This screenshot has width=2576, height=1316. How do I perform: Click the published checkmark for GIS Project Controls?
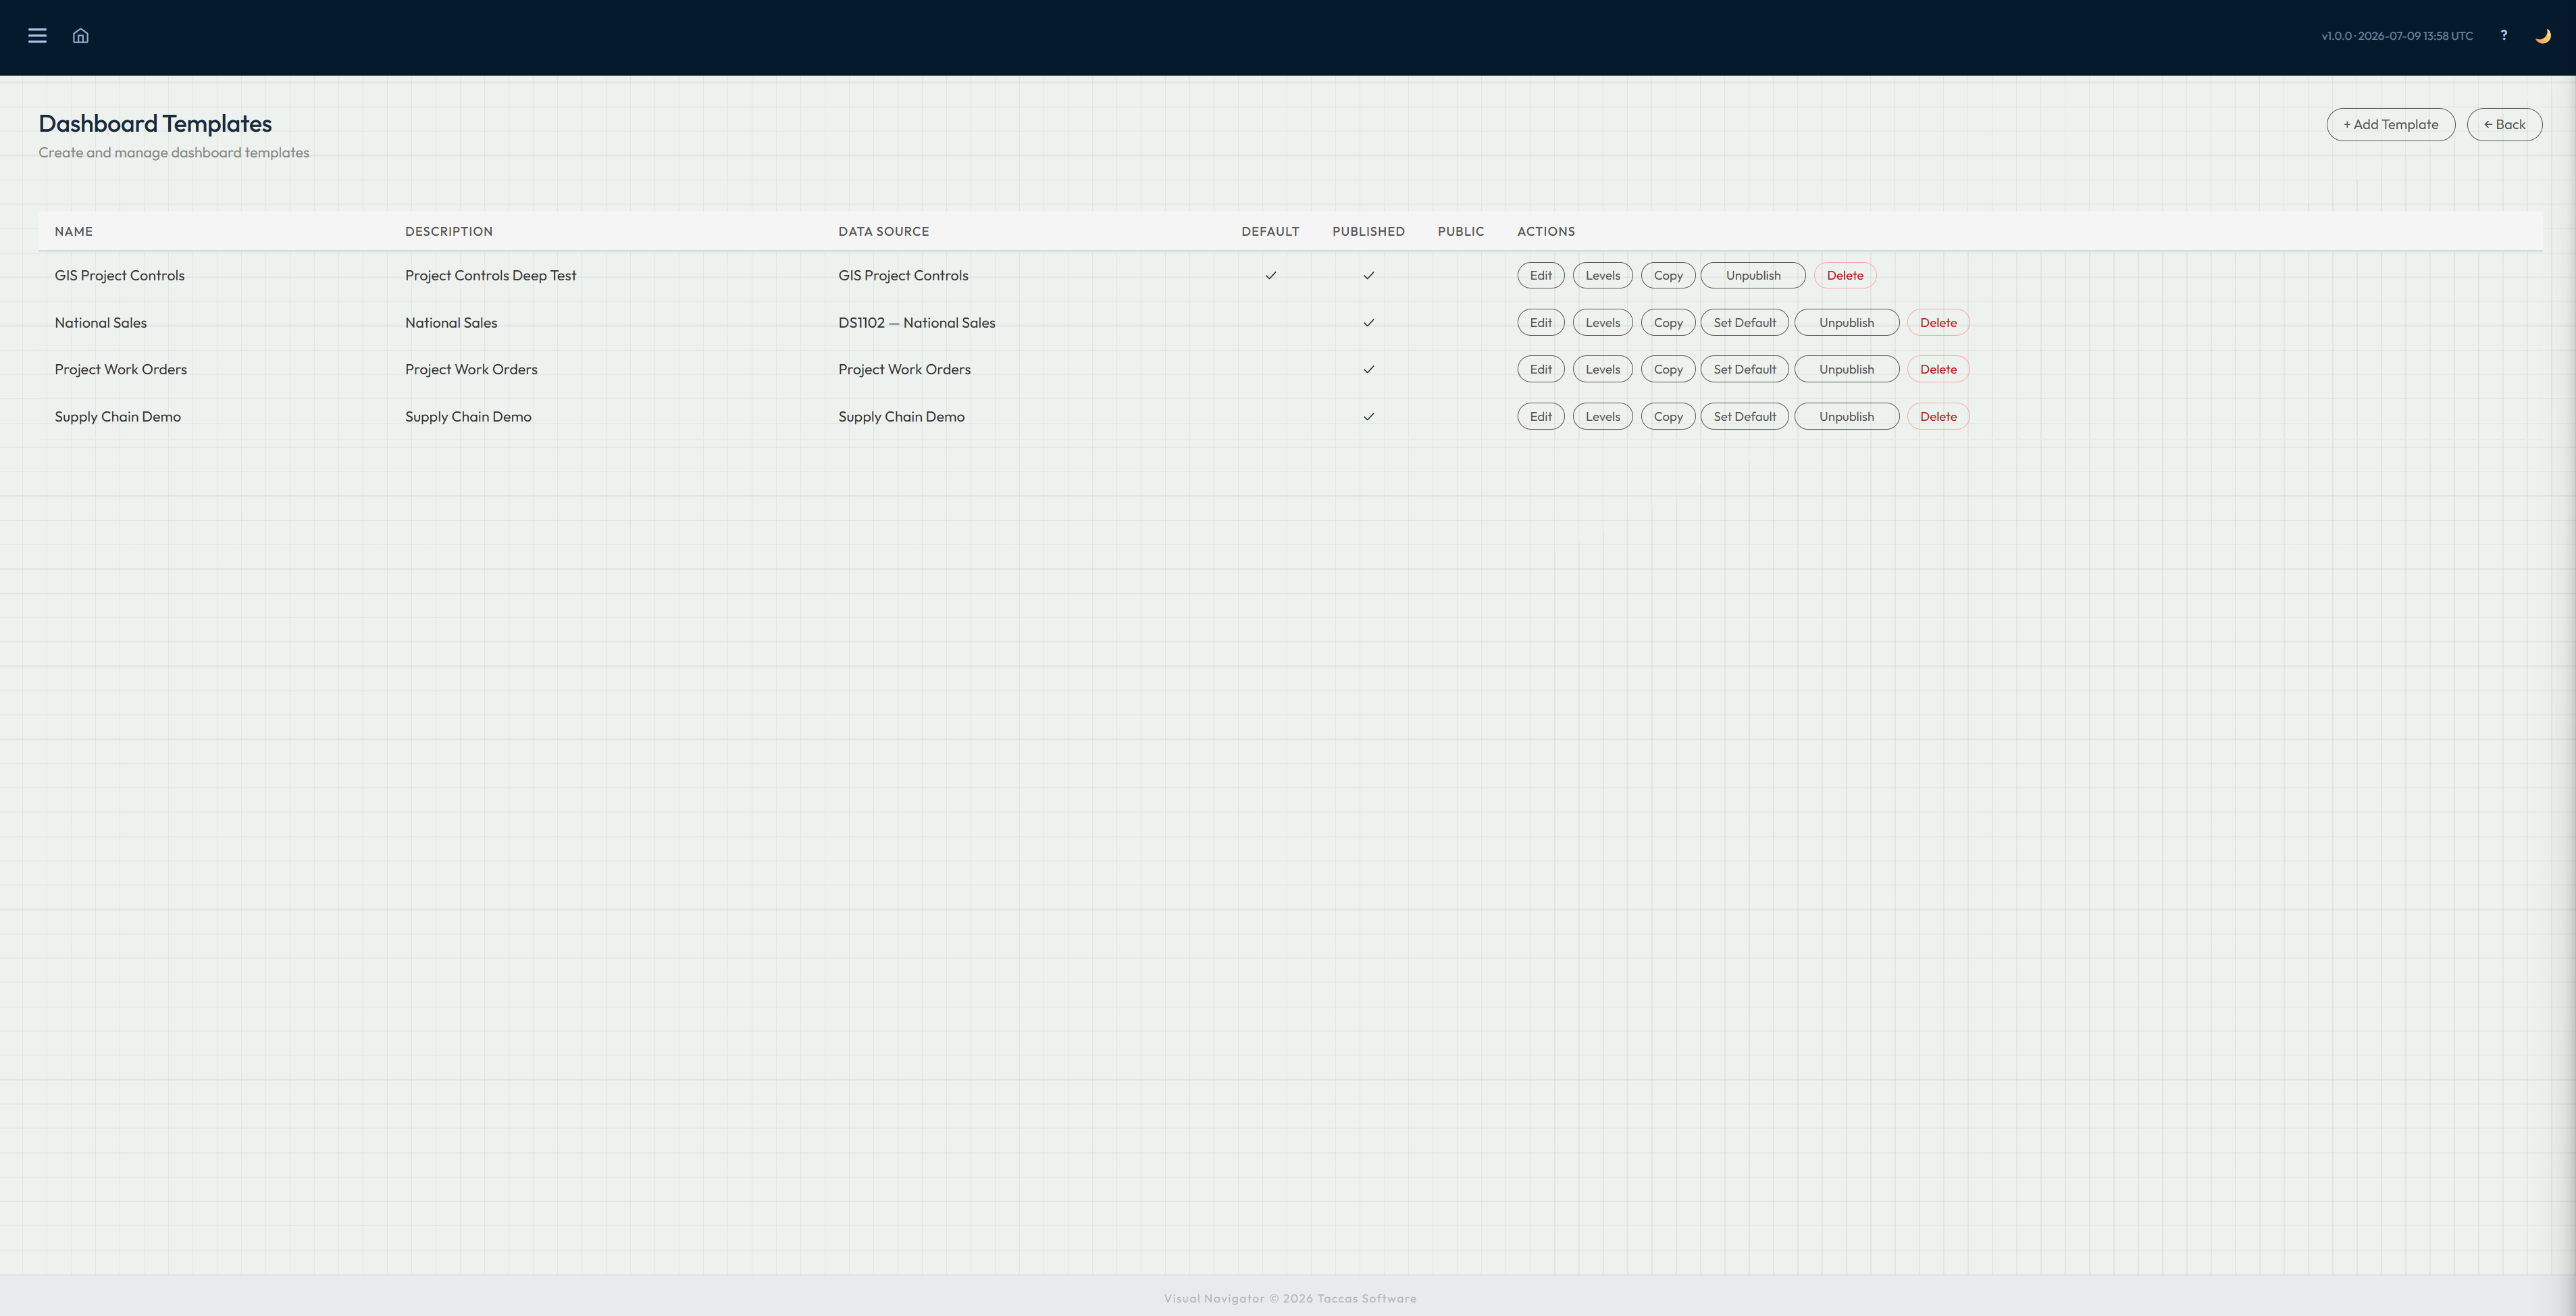1368,276
